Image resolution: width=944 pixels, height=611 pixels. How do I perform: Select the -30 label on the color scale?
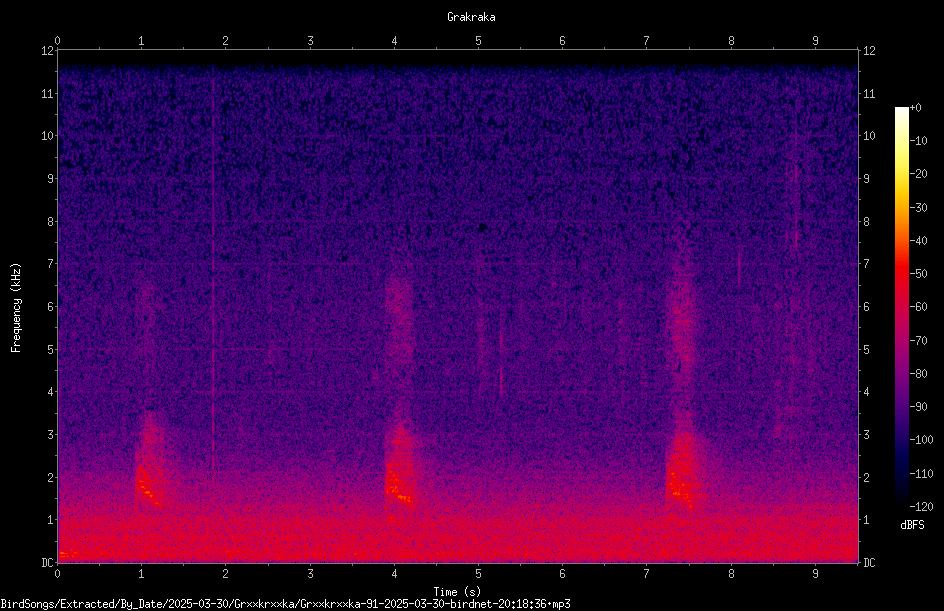pyautogui.click(x=918, y=208)
